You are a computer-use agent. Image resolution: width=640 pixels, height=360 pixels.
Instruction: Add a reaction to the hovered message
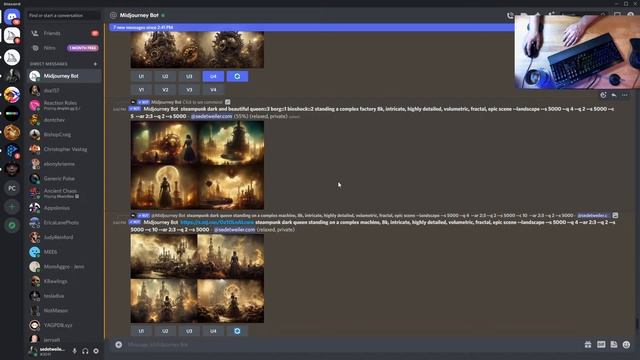click(603, 95)
